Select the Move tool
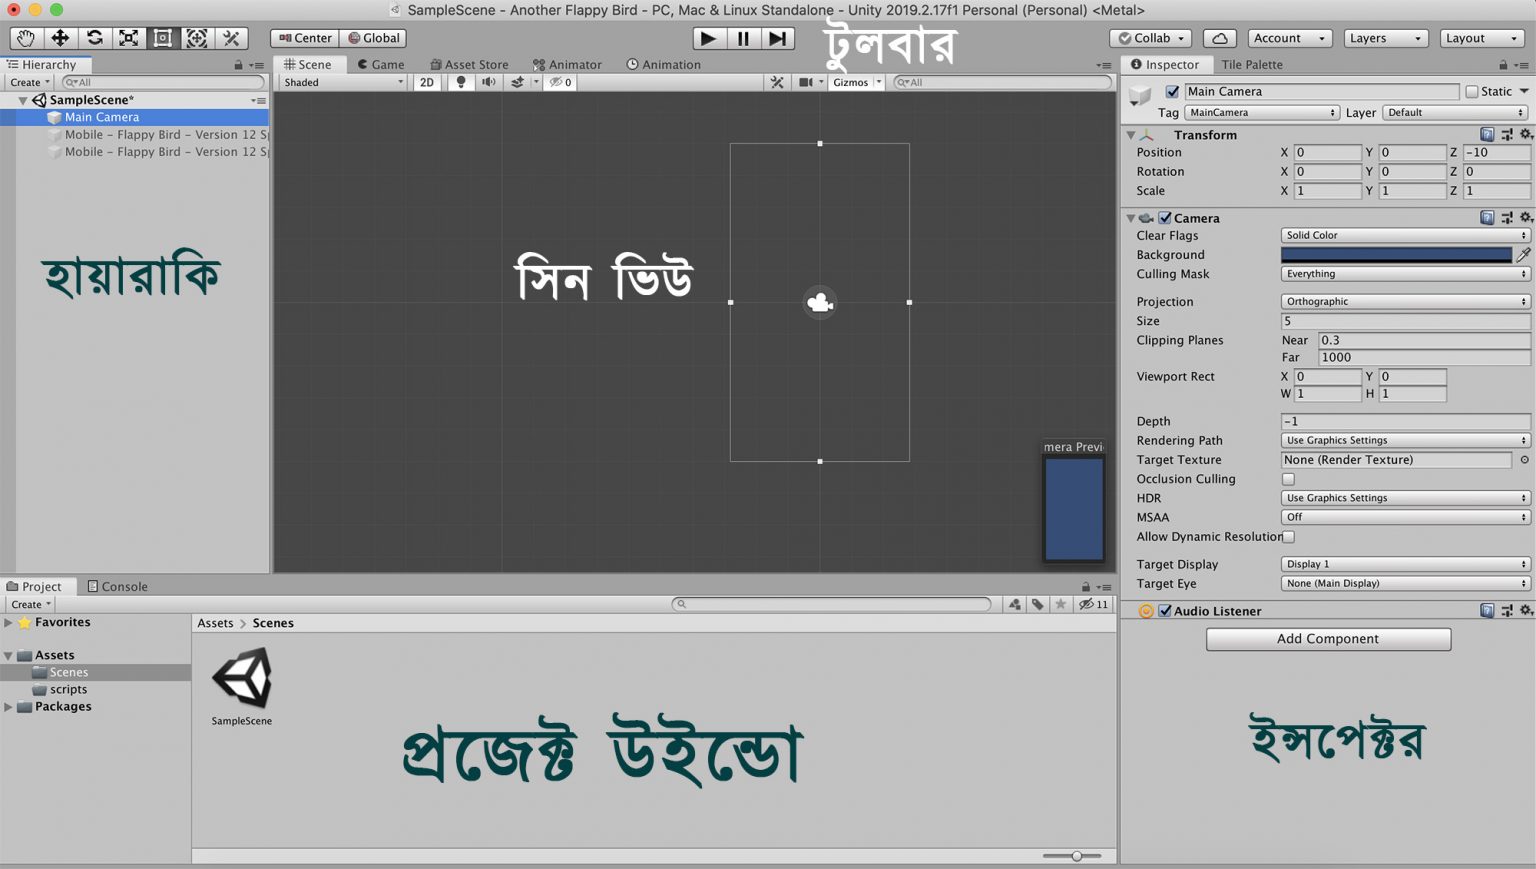The height and width of the screenshot is (869, 1536). click(60, 38)
